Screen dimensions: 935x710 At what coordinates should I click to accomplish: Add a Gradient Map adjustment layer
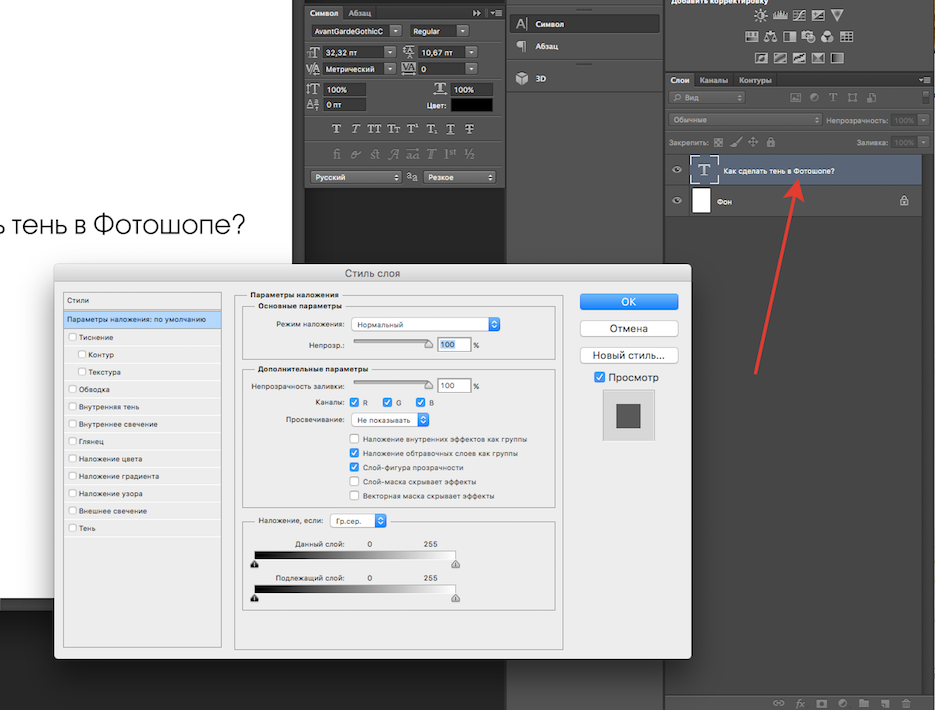click(x=837, y=58)
